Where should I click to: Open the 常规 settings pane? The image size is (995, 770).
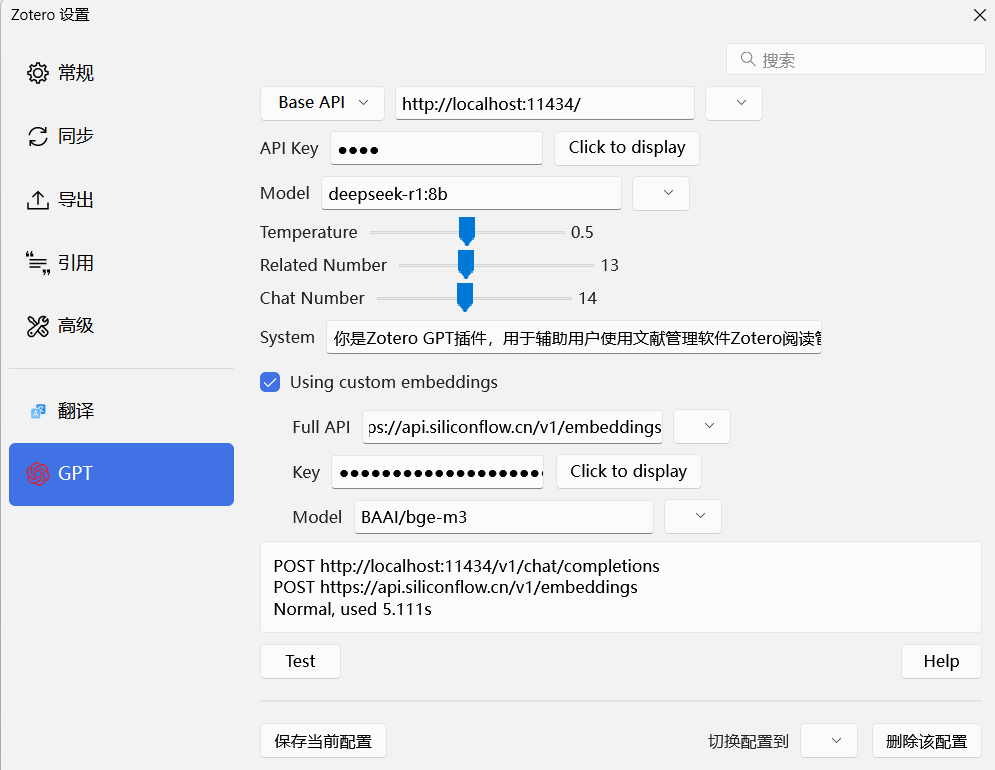(x=121, y=73)
